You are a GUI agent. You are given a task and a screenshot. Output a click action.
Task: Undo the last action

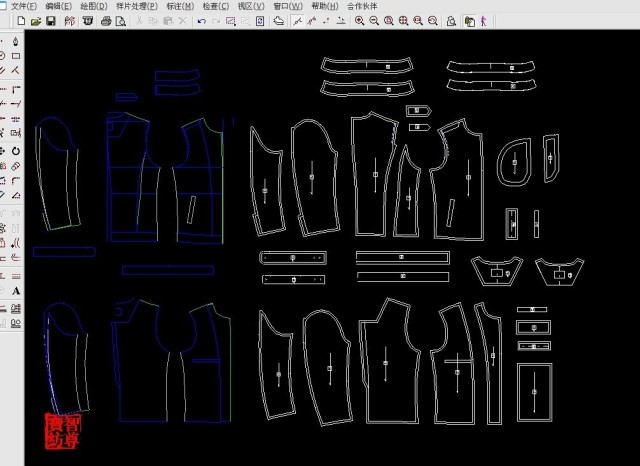click(201, 21)
